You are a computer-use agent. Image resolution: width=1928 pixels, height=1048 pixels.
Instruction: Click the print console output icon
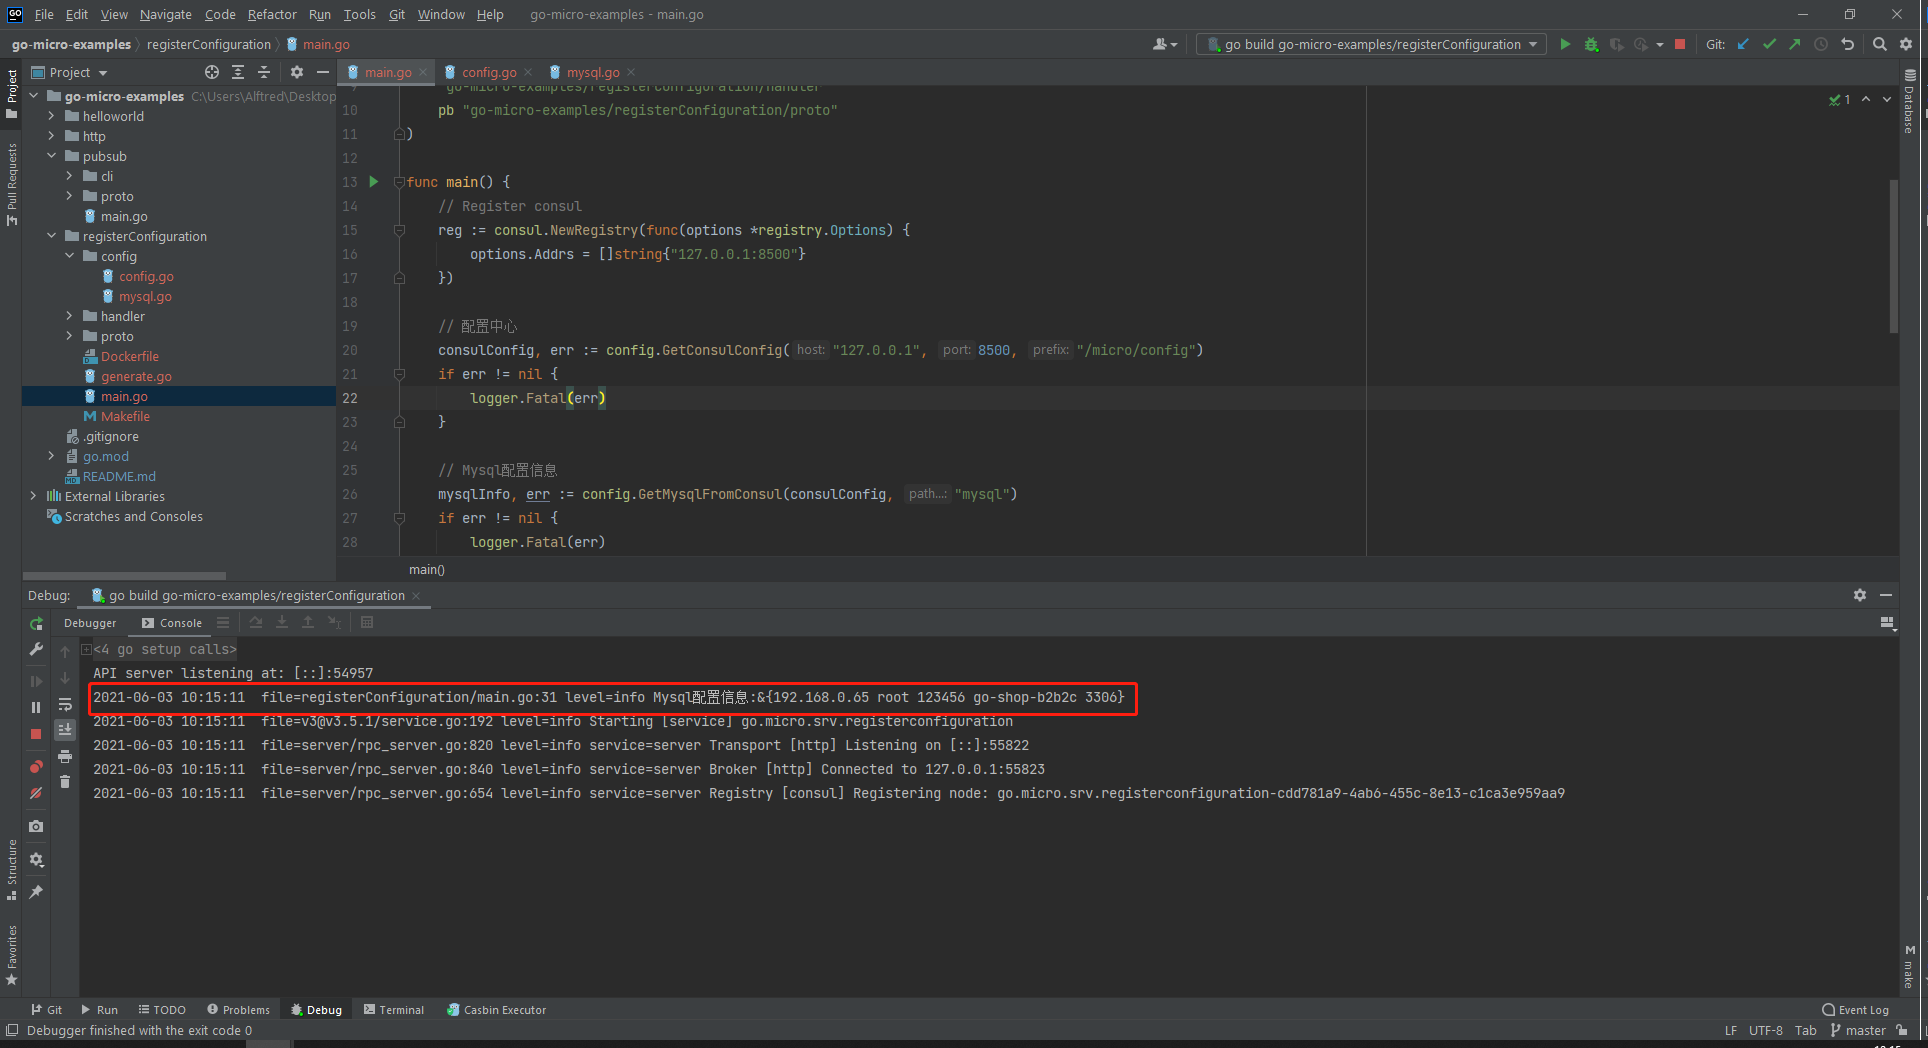pyautogui.click(x=65, y=756)
